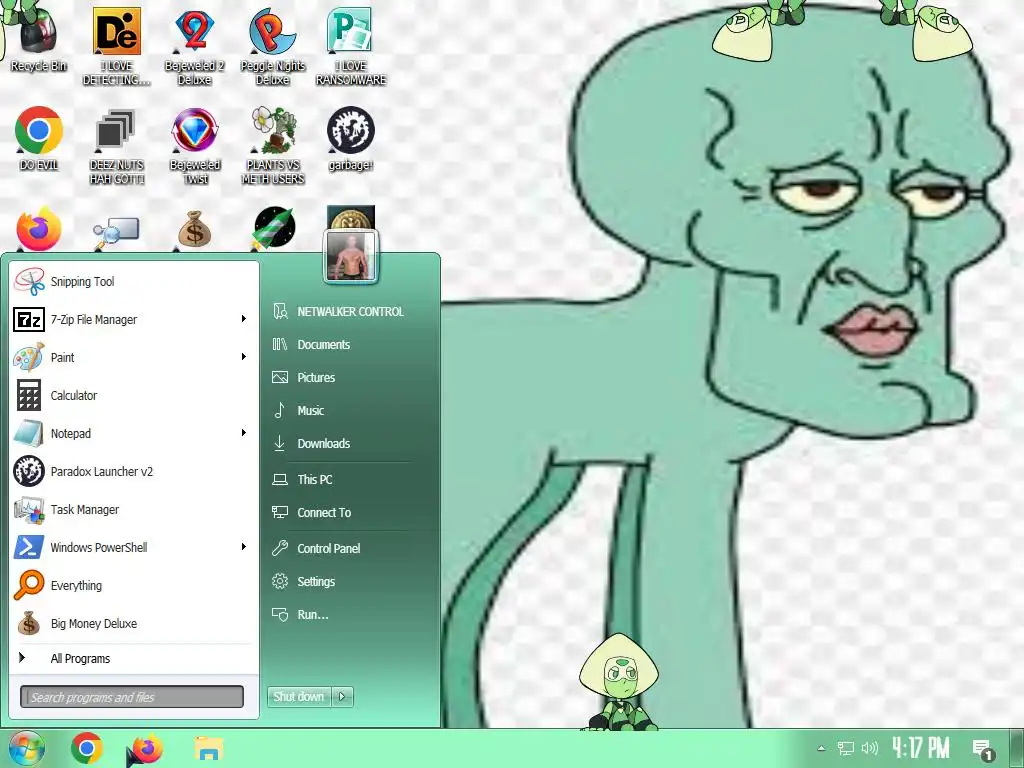Screen dimensions: 1024x768
Task: Expand All Programs list
Action: tap(133, 658)
